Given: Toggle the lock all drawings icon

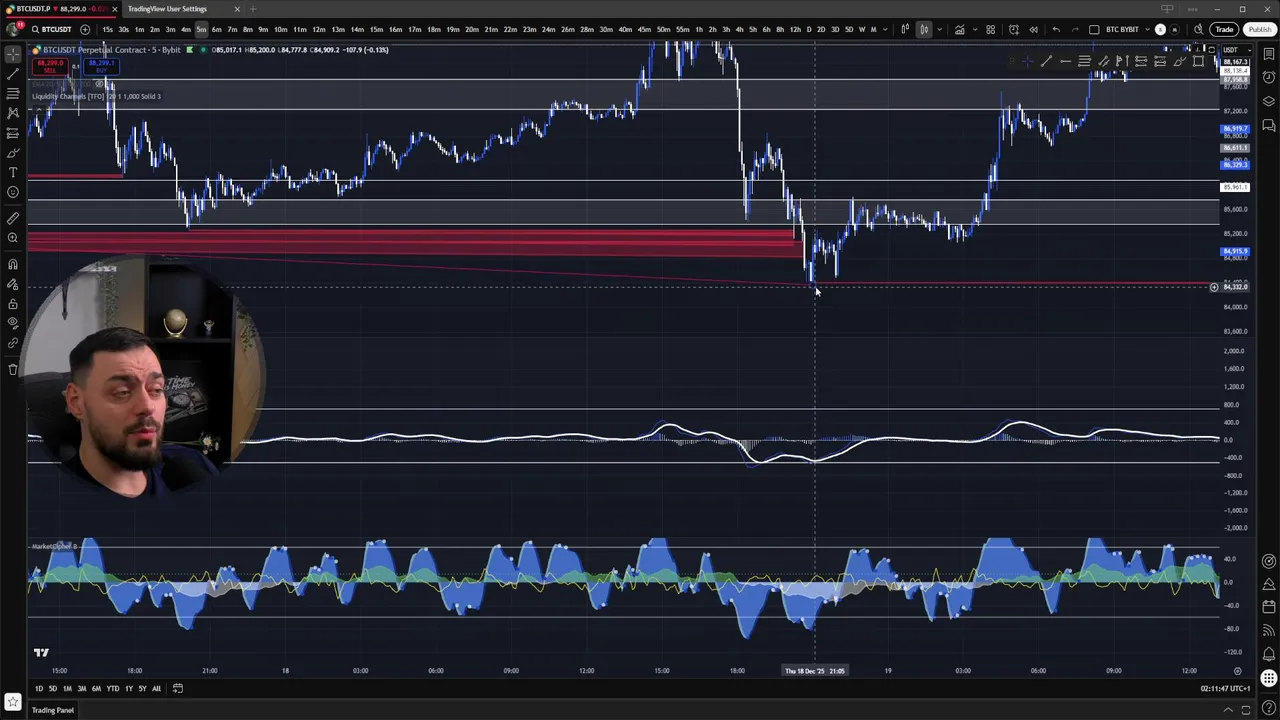Looking at the screenshot, I should coord(13,303).
